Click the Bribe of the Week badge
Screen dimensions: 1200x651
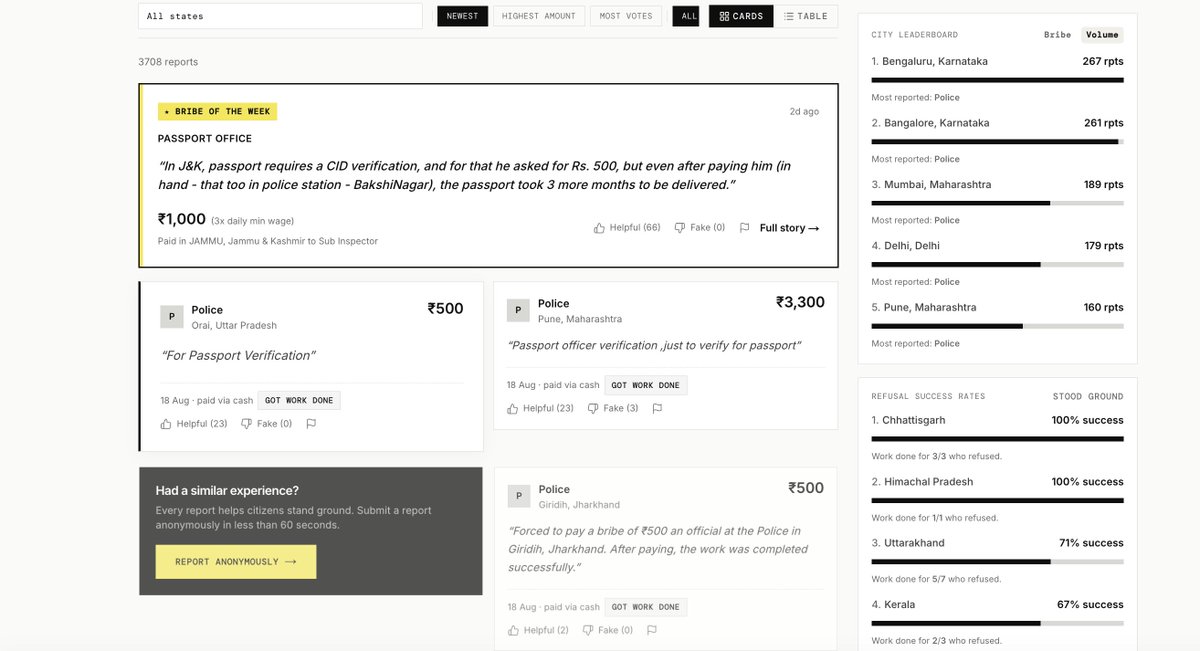pyautogui.click(x=217, y=112)
